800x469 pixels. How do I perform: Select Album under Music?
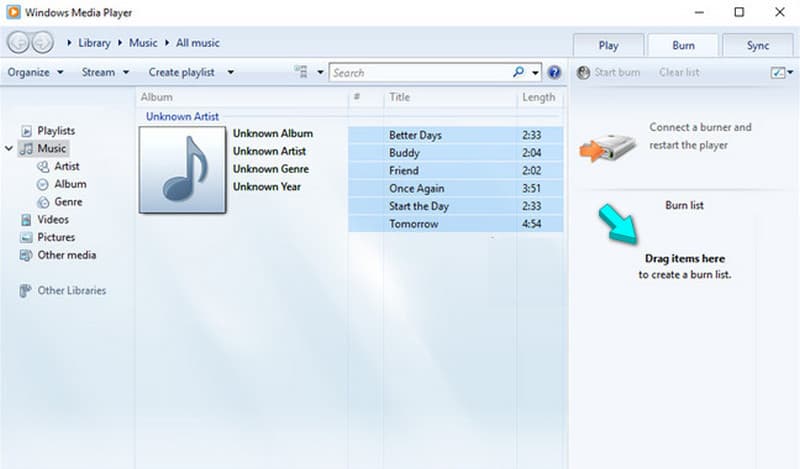tap(70, 184)
